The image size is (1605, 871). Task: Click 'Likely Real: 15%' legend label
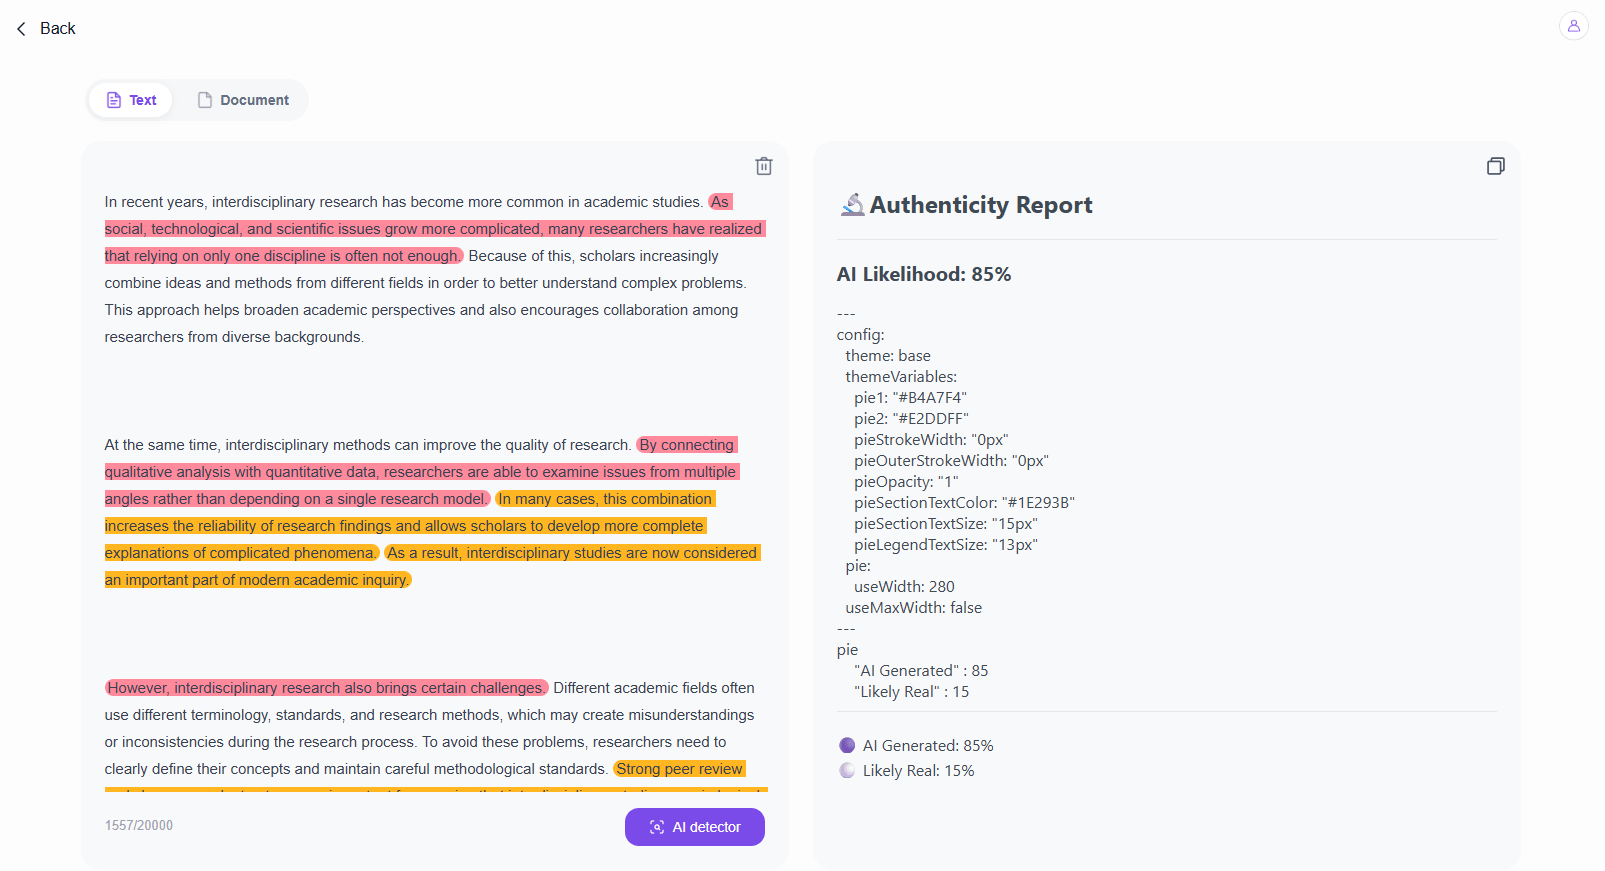918,770
